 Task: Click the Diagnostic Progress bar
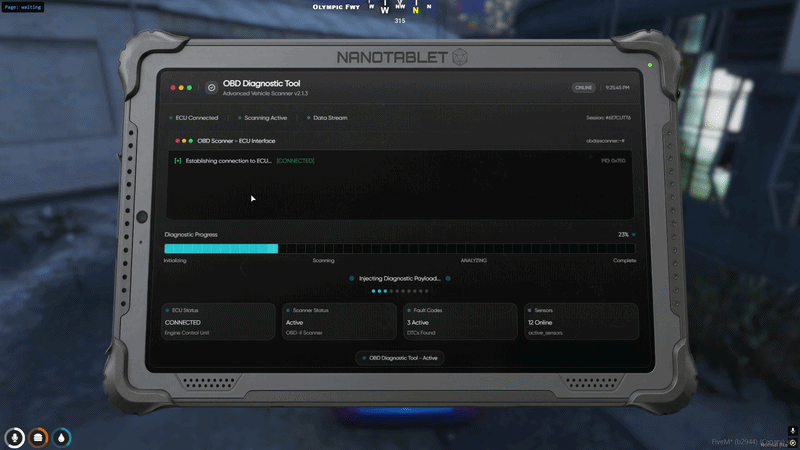tap(400, 248)
